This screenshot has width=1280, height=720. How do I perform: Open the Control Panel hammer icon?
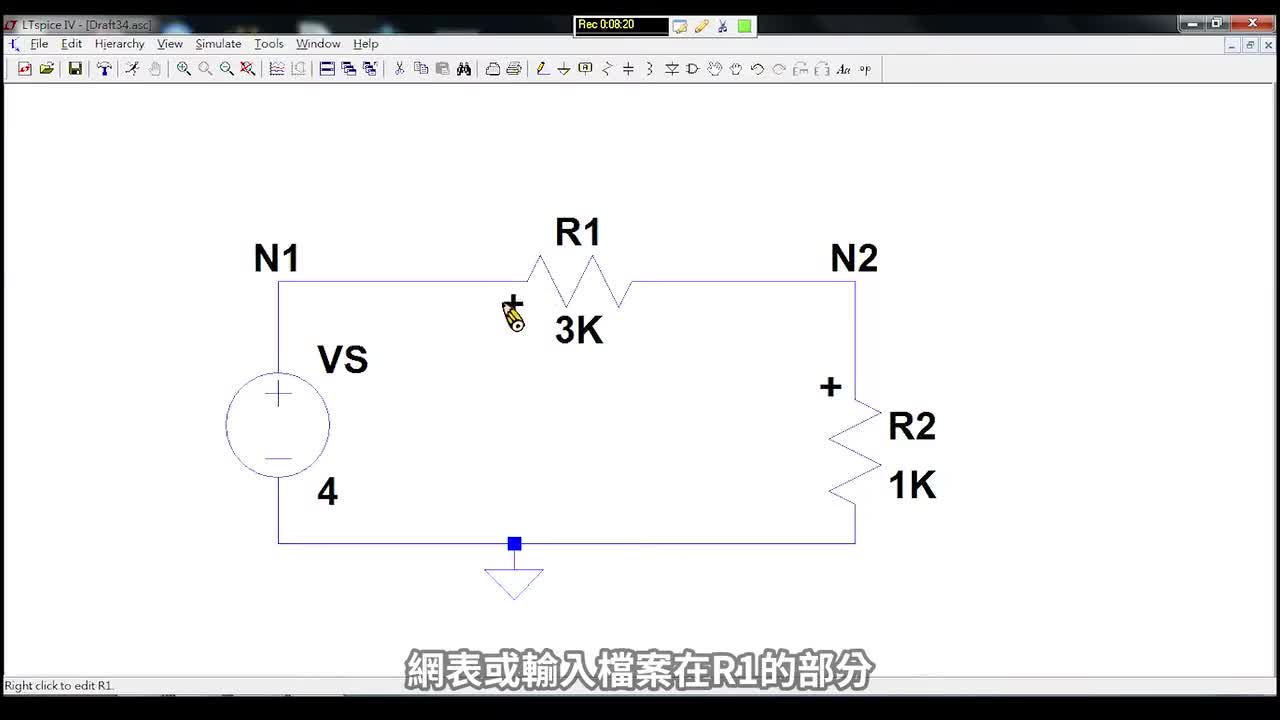(x=104, y=69)
